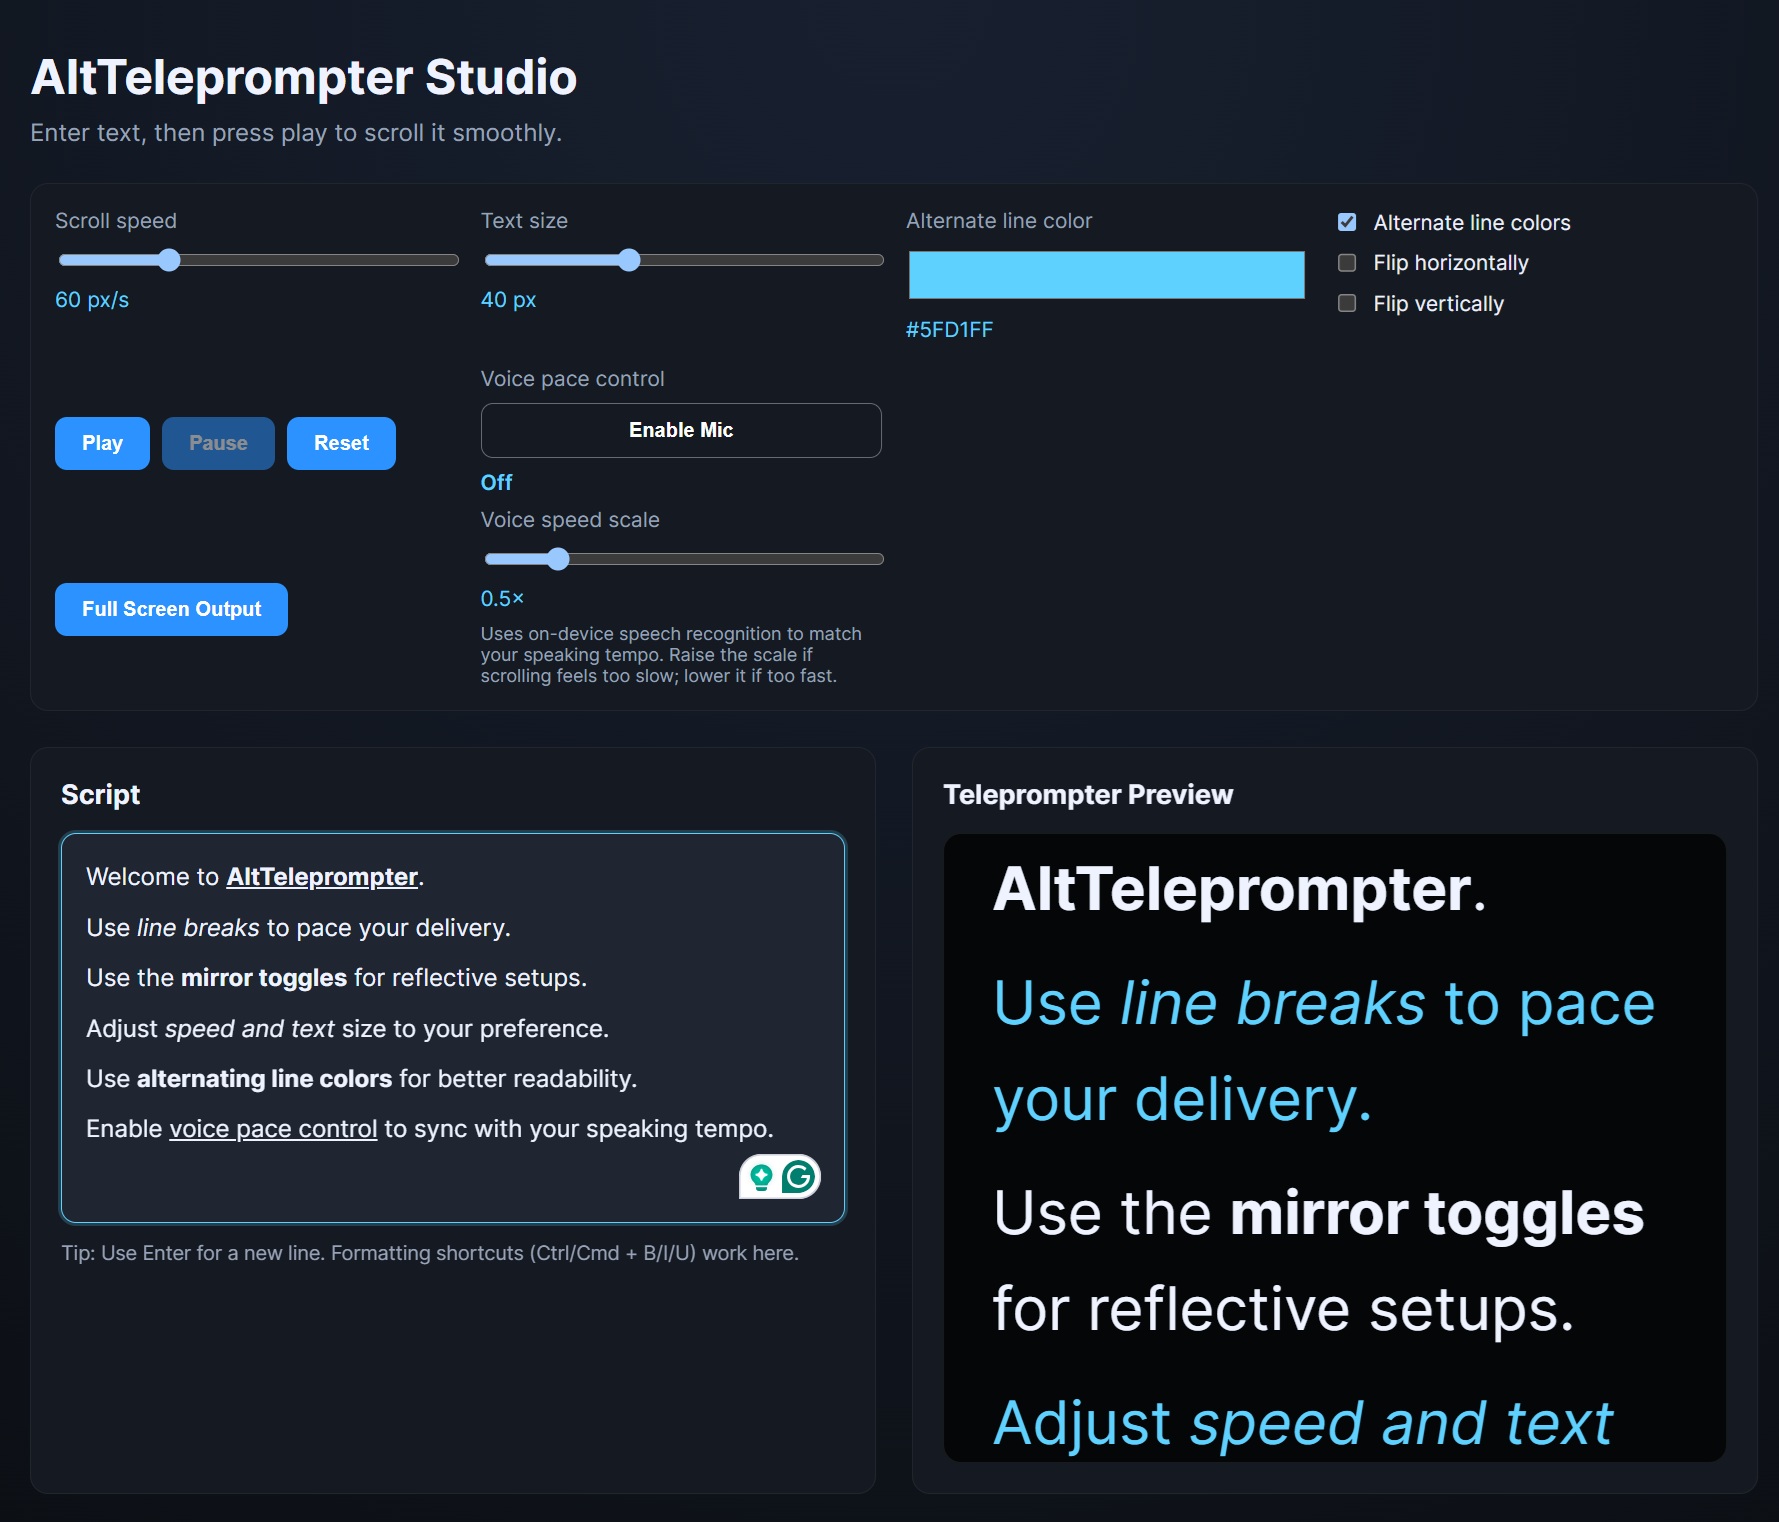Click the '0.5×' voice scale value
Viewport: 1779px width, 1522px height.
point(502,599)
